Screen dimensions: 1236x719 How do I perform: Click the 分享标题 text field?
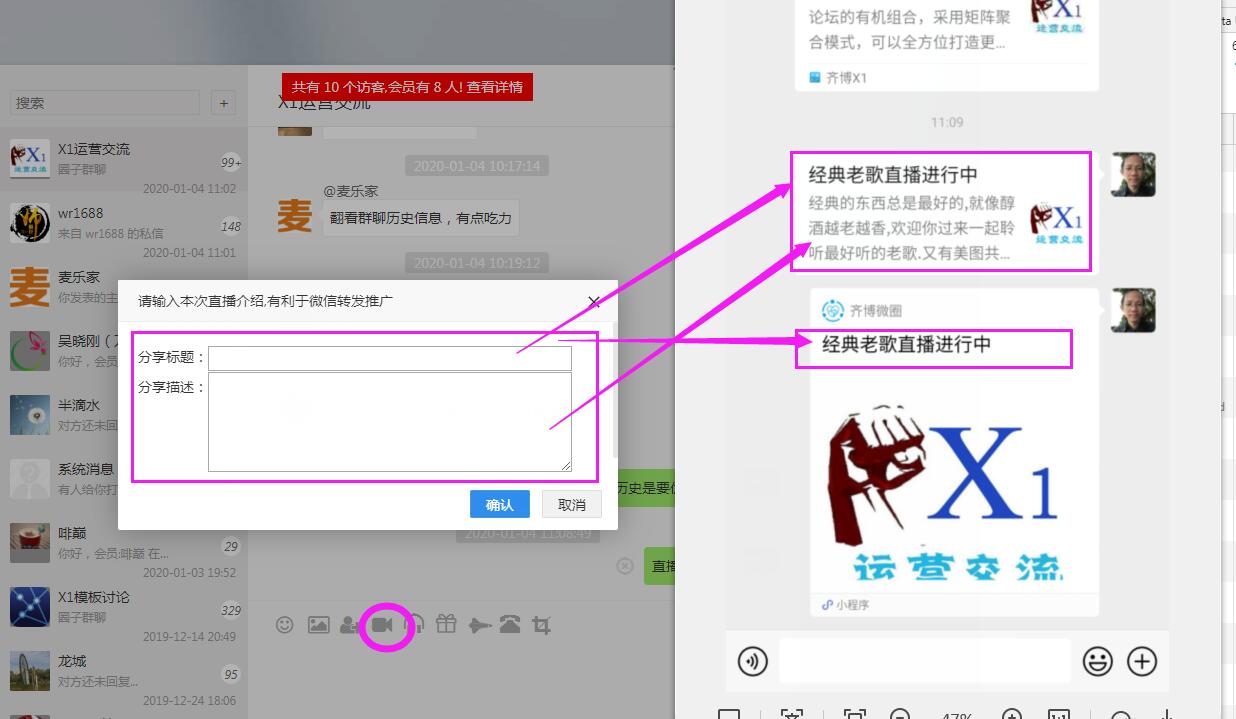click(x=389, y=358)
